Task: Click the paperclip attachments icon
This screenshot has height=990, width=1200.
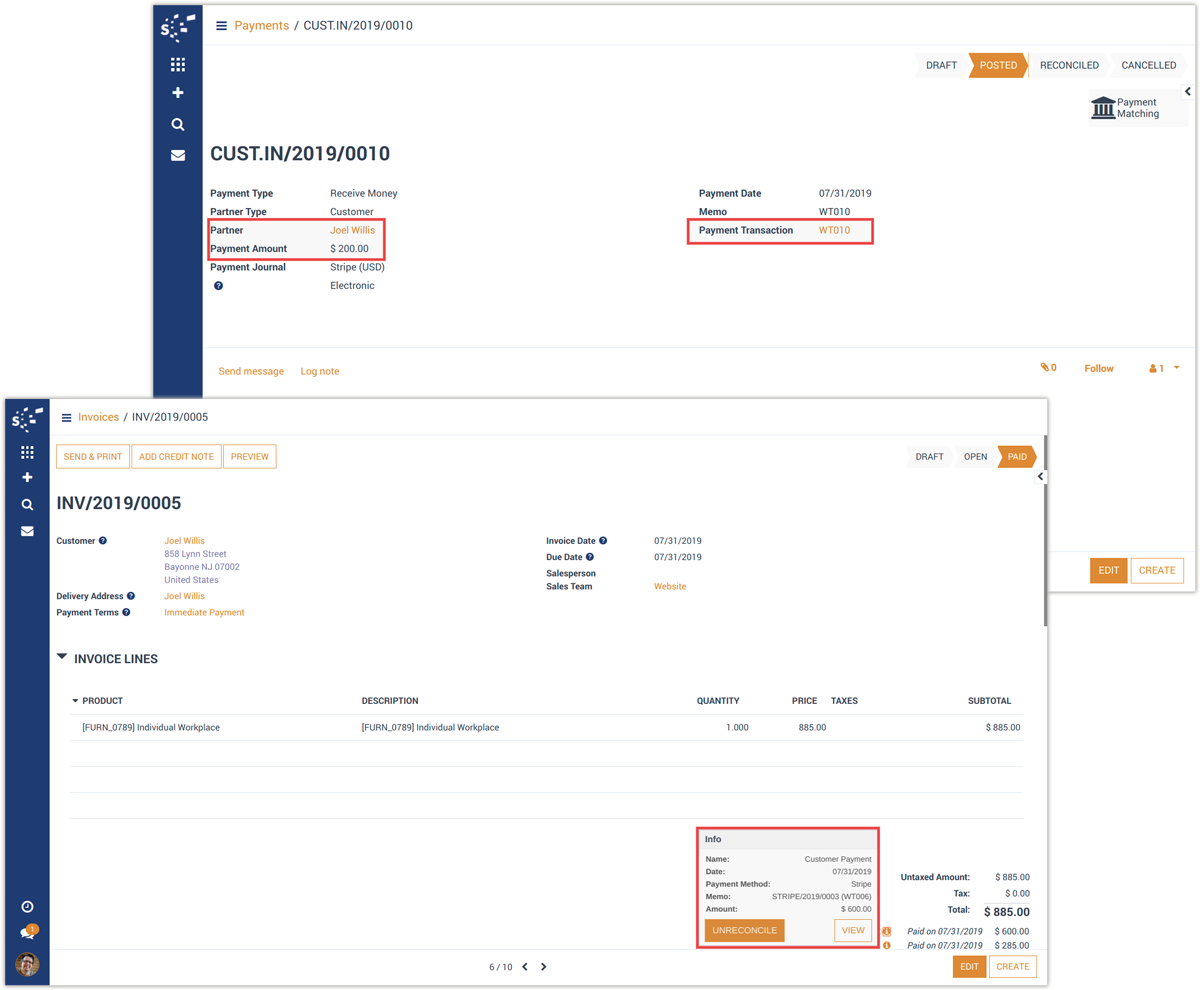Action: [x=1044, y=368]
